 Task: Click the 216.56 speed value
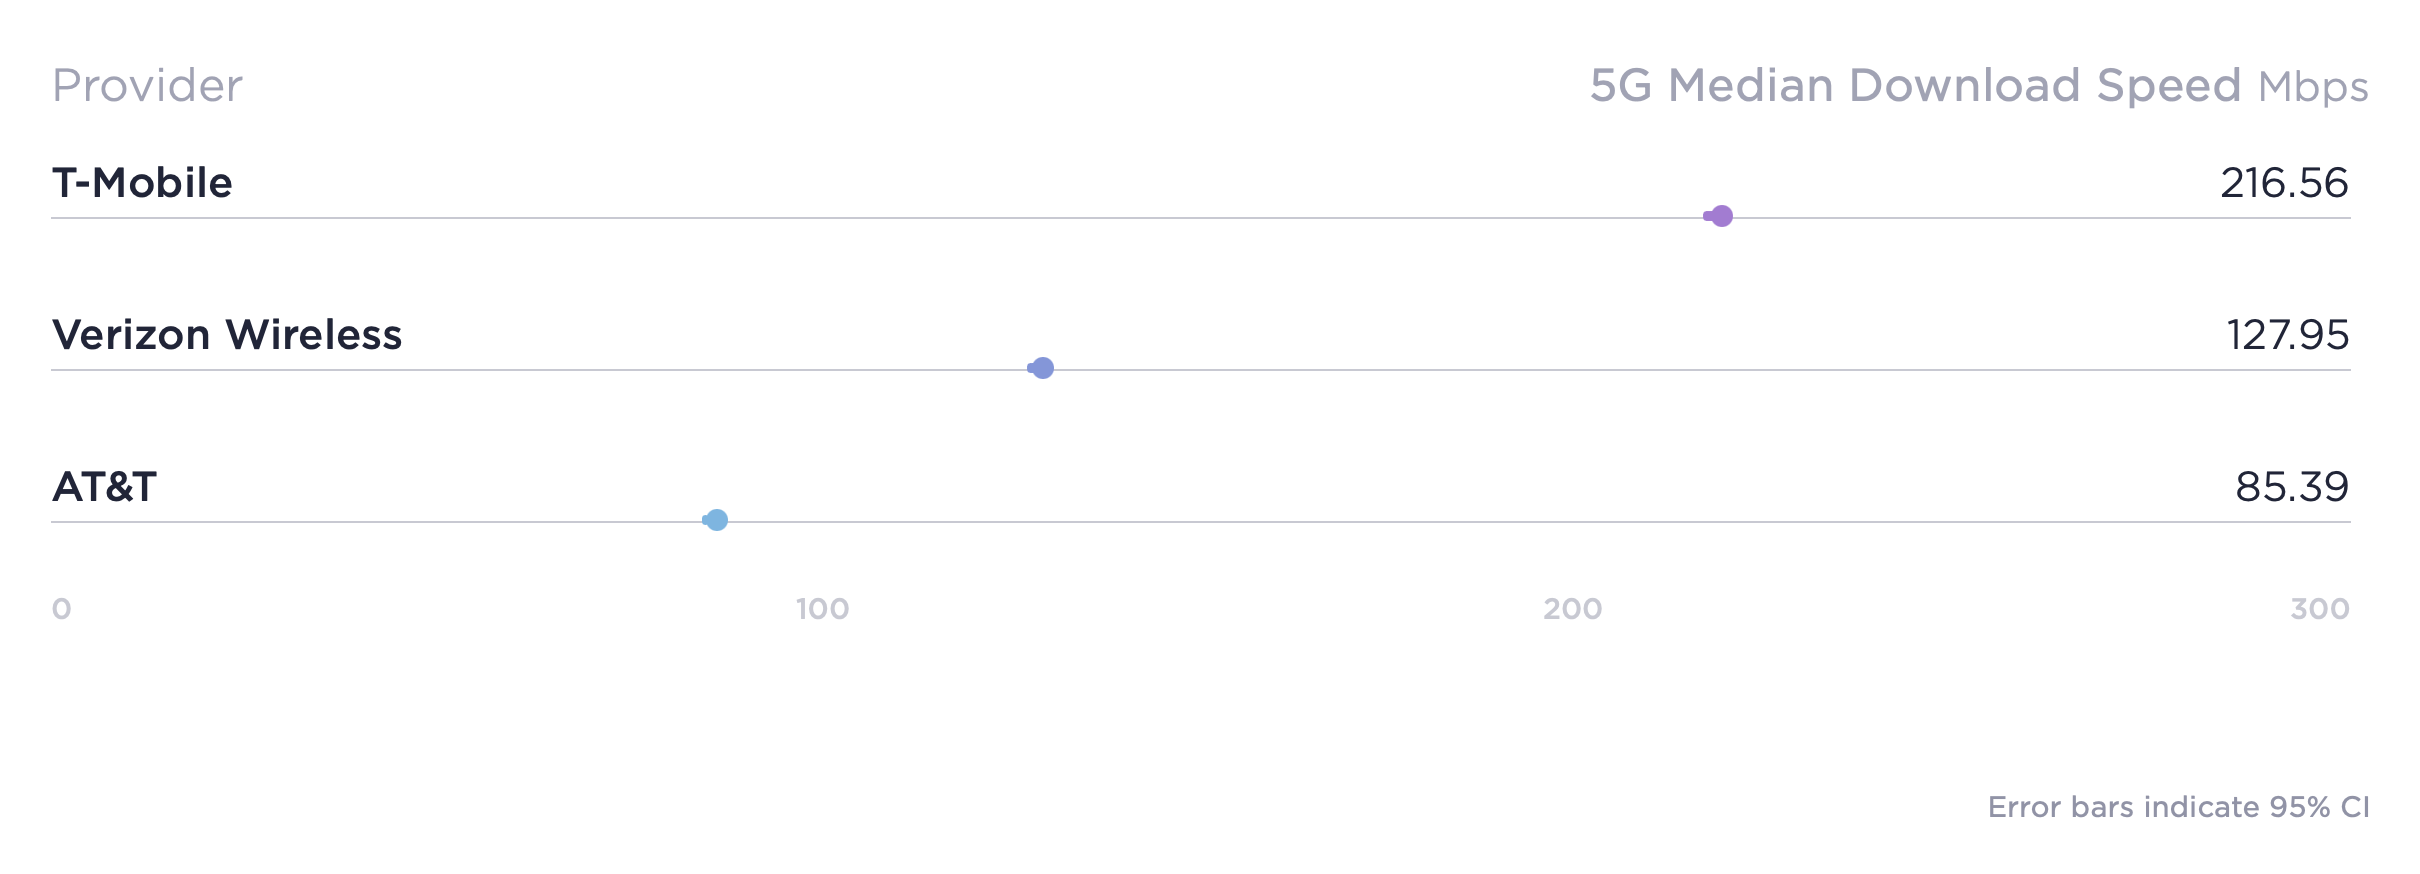click(x=2284, y=183)
